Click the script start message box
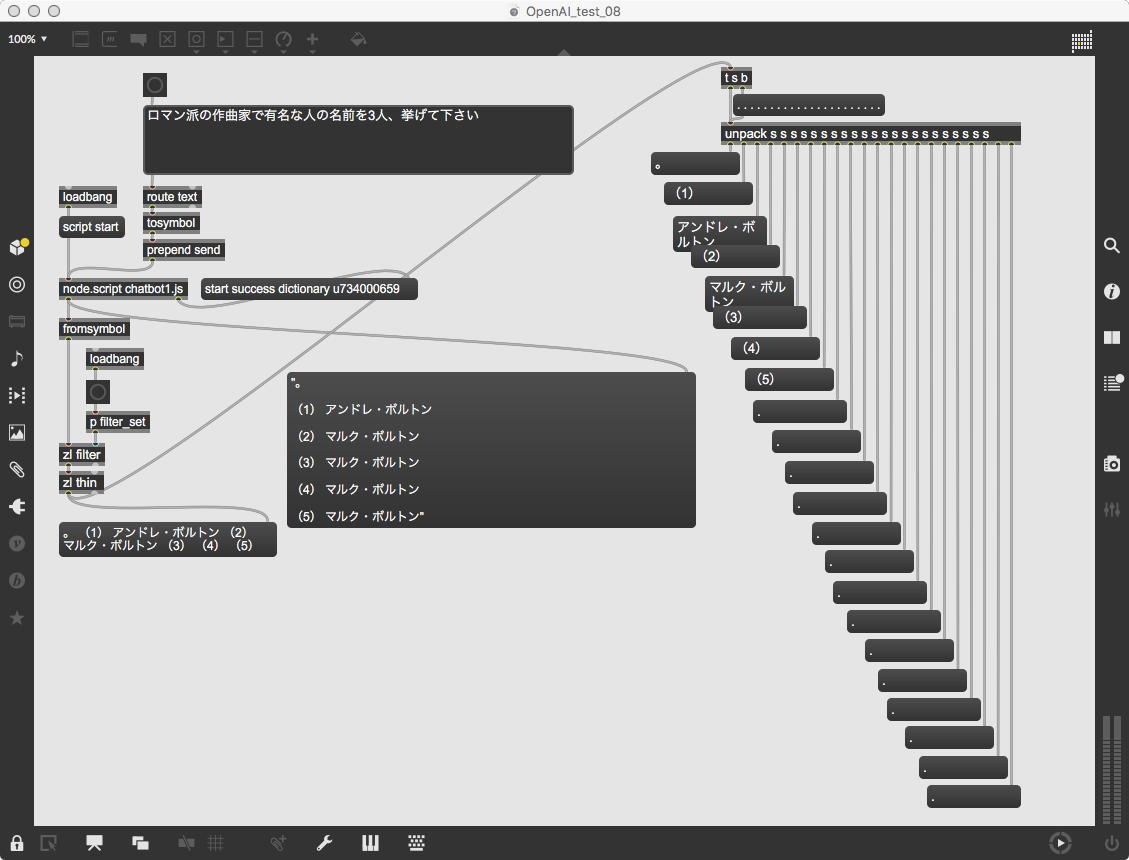1129x860 pixels. [91, 227]
